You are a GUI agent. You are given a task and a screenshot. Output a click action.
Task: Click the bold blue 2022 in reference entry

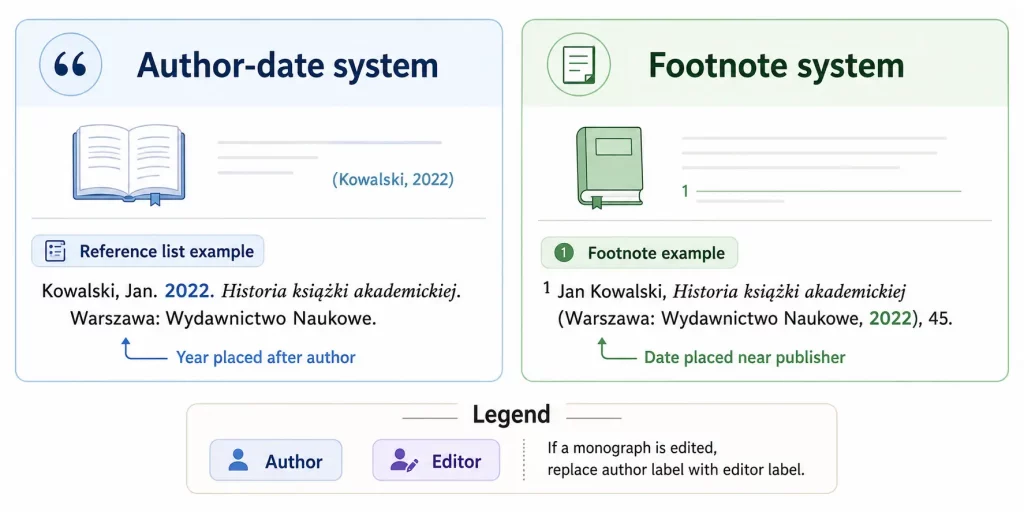click(189, 291)
